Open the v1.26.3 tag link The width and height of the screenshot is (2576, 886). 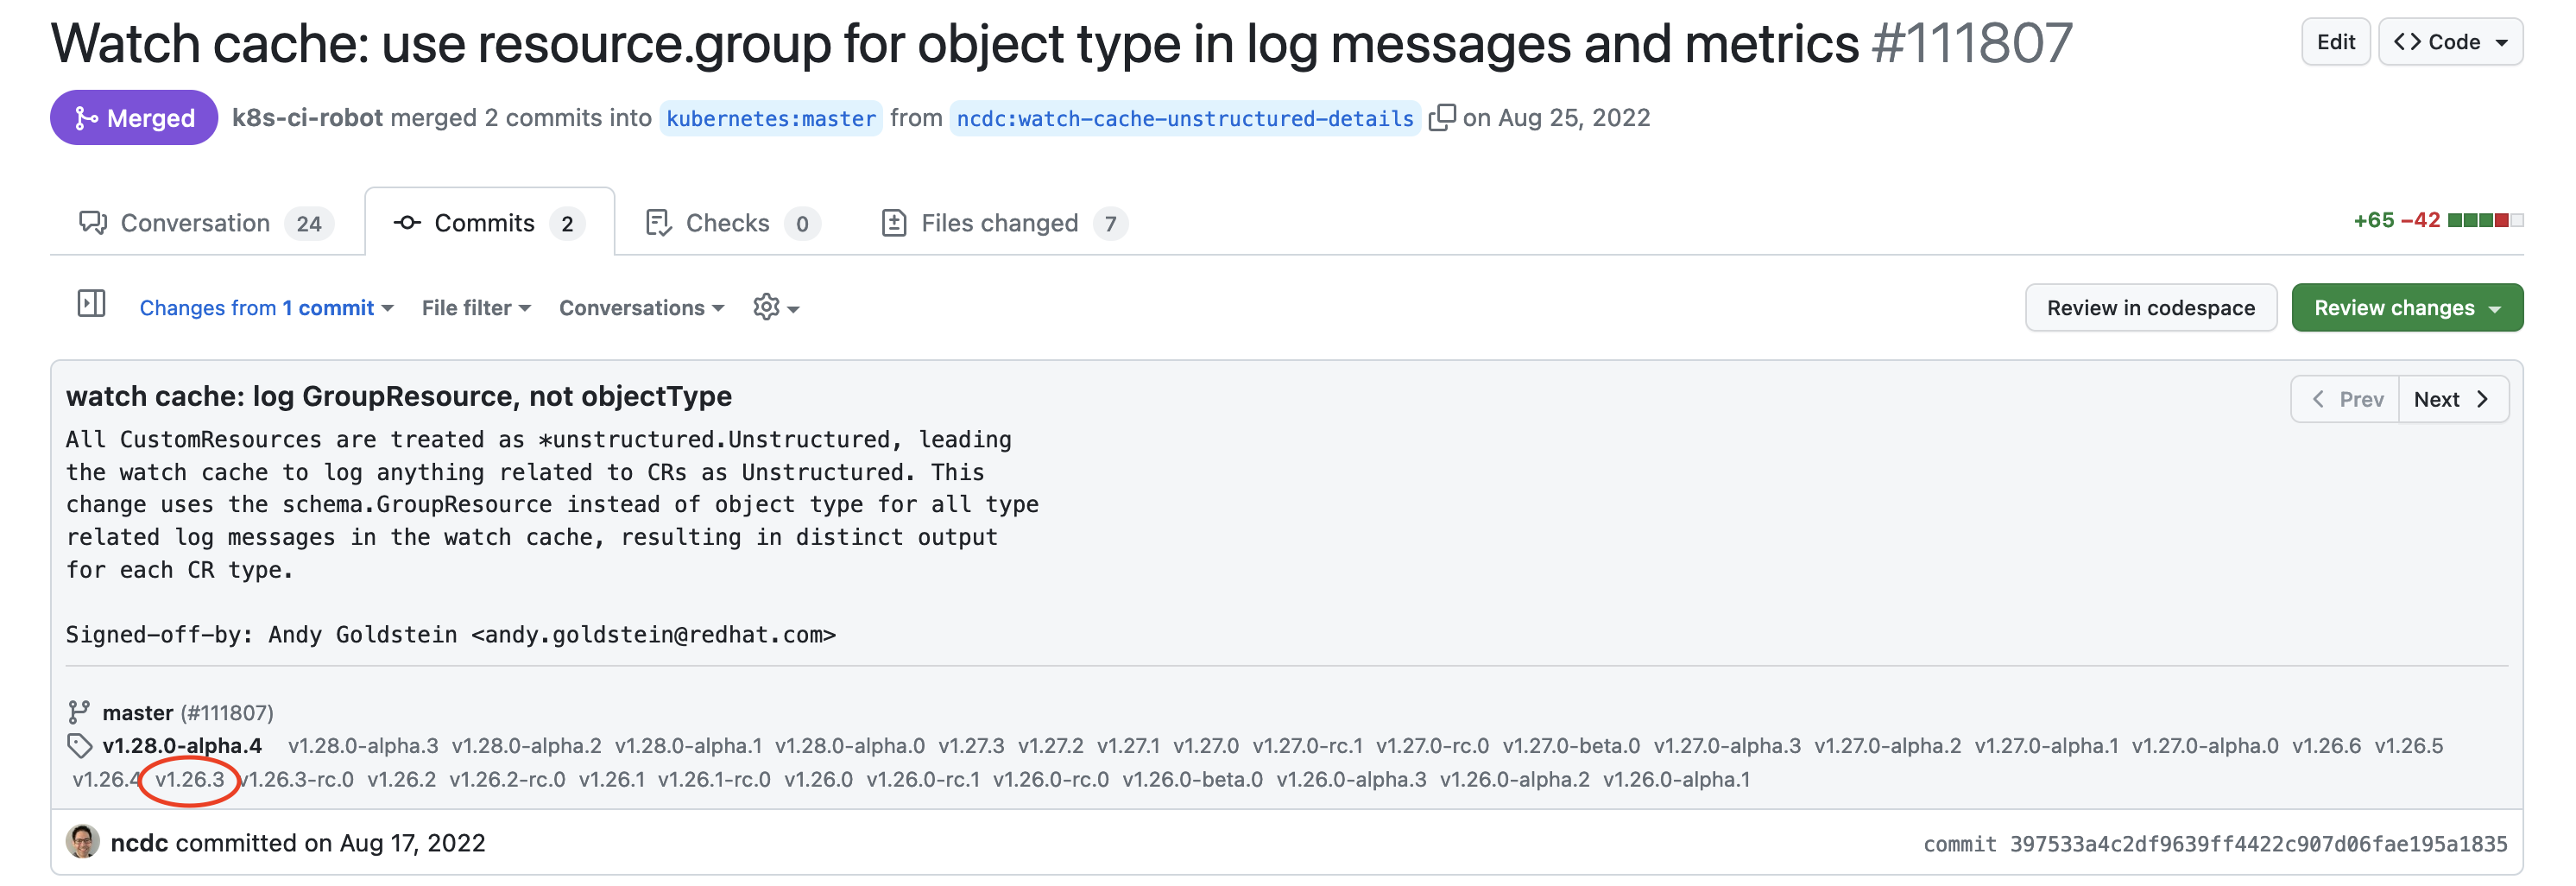click(190, 780)
